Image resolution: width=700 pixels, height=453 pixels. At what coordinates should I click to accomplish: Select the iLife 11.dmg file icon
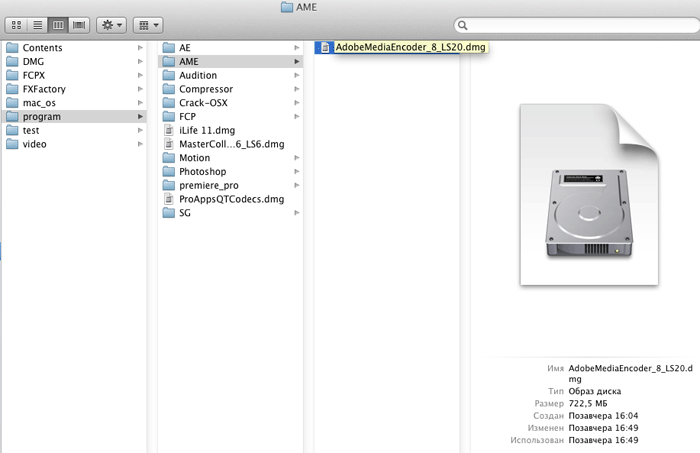(169, 130)
